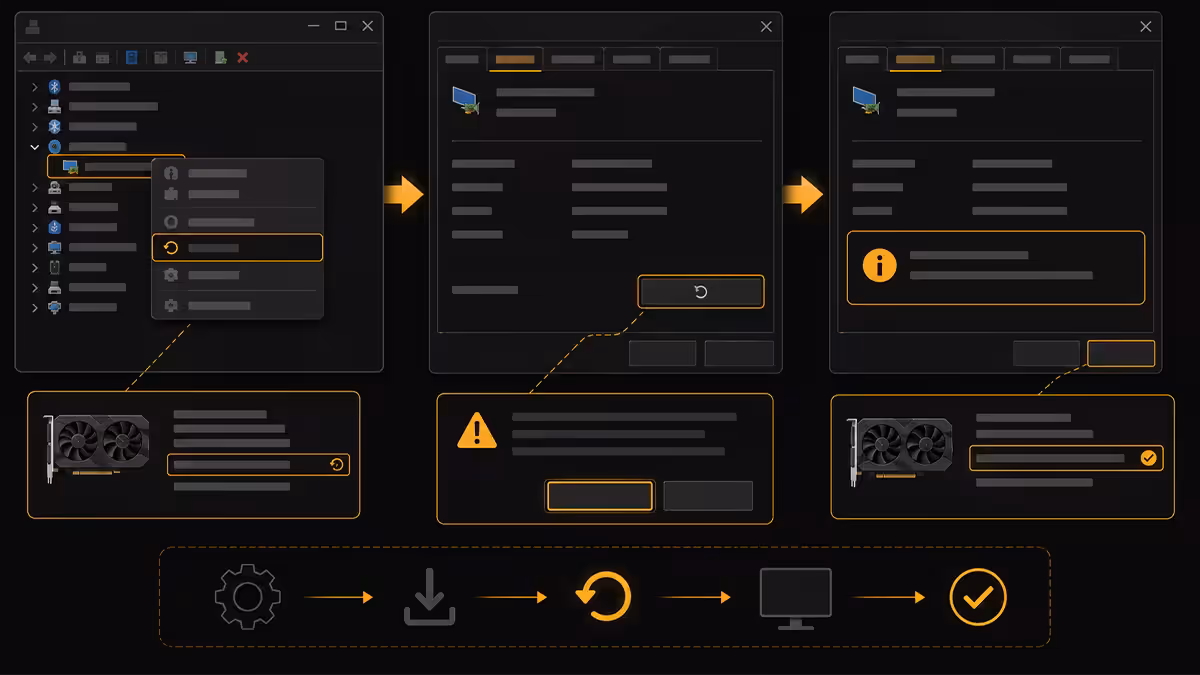The image size is (1200, 675).
Task: Click the phone-shaped device icon in the tree
Action: (55, 267)
